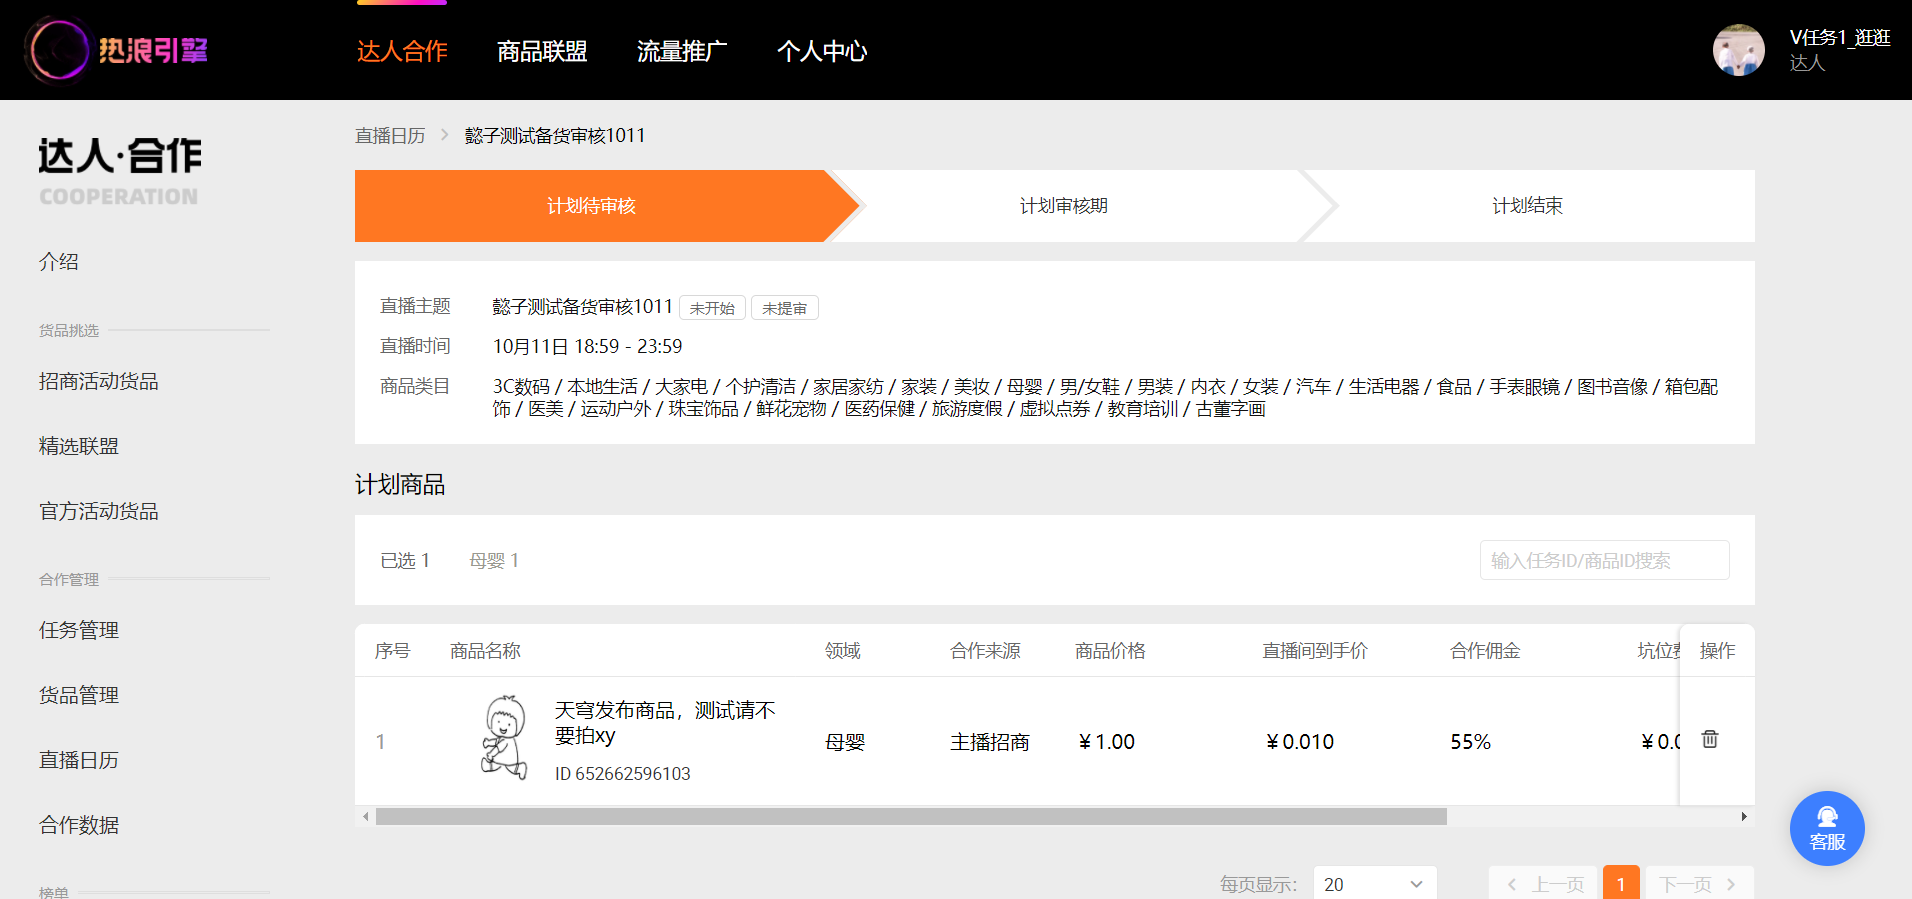The image size is (1912, 899).
Task: Click horizontal scrollbar left arrow
Action: [x=366, y=817]
